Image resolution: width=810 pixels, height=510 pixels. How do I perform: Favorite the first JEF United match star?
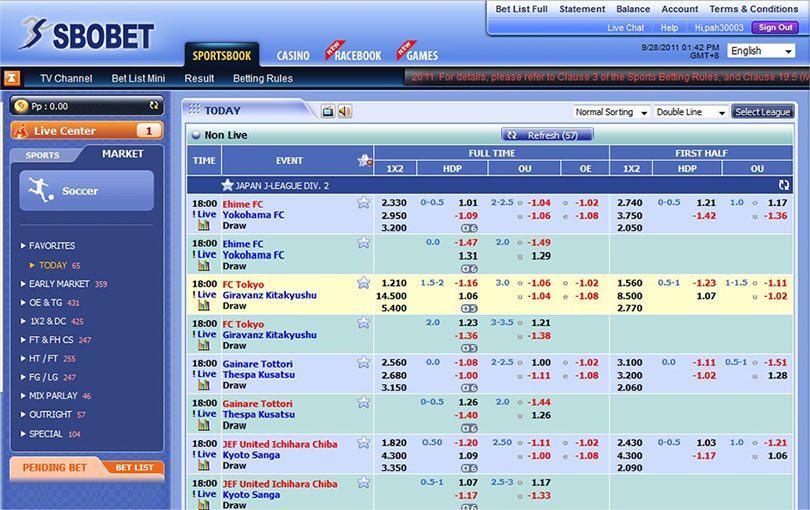tap(364, 442)
